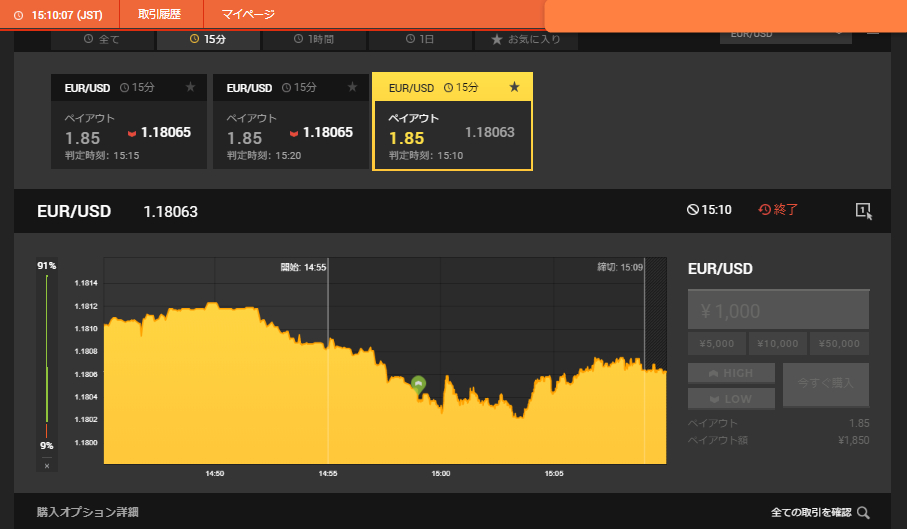Open the EUR/USD currency pair dropdown
The width and height of the screenshot is (907, 529).
[x=786, y=36]
